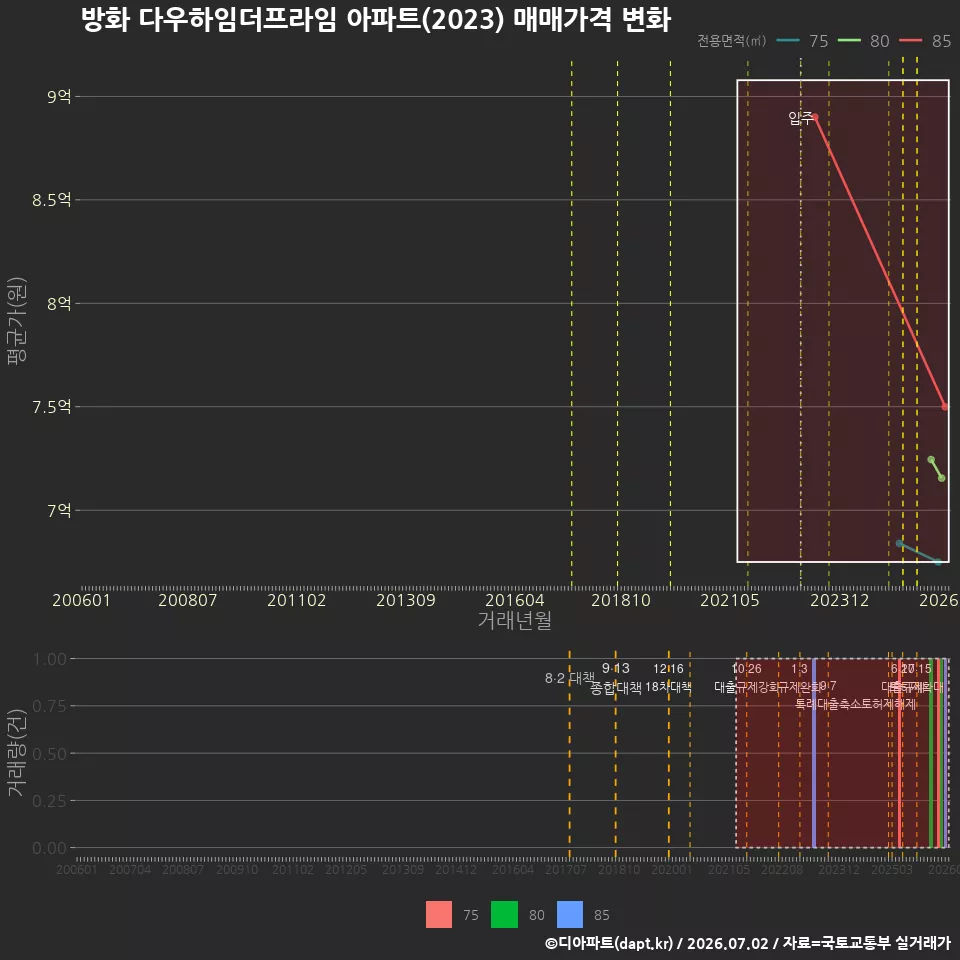Click the 7.5억 y-axis label

[51, 407]
